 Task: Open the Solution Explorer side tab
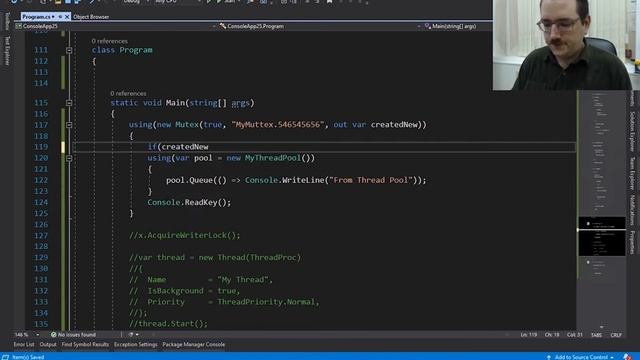[632, 131]
